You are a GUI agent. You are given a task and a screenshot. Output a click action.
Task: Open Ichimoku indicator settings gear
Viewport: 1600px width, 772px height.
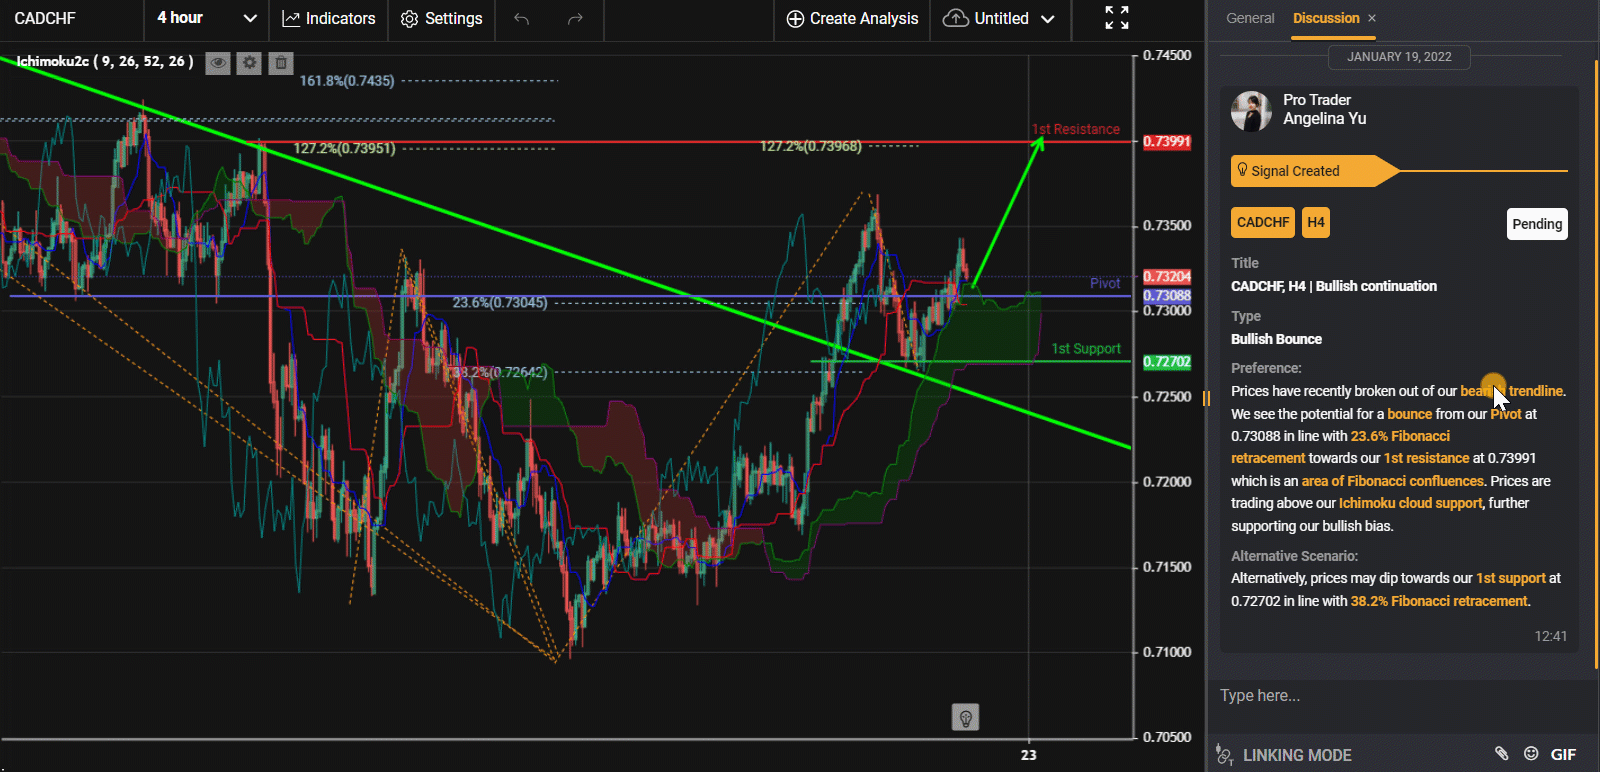(x=249, y=62)
